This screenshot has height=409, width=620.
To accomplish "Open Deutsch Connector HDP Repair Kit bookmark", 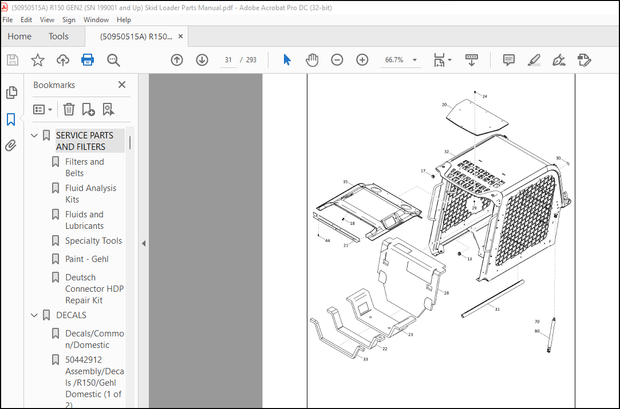I will 95,288.
